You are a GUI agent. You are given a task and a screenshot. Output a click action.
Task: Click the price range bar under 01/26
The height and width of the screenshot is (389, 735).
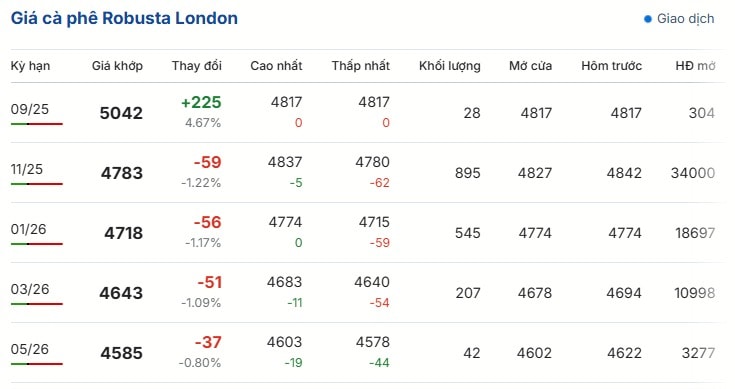click(x=37, y=244)
